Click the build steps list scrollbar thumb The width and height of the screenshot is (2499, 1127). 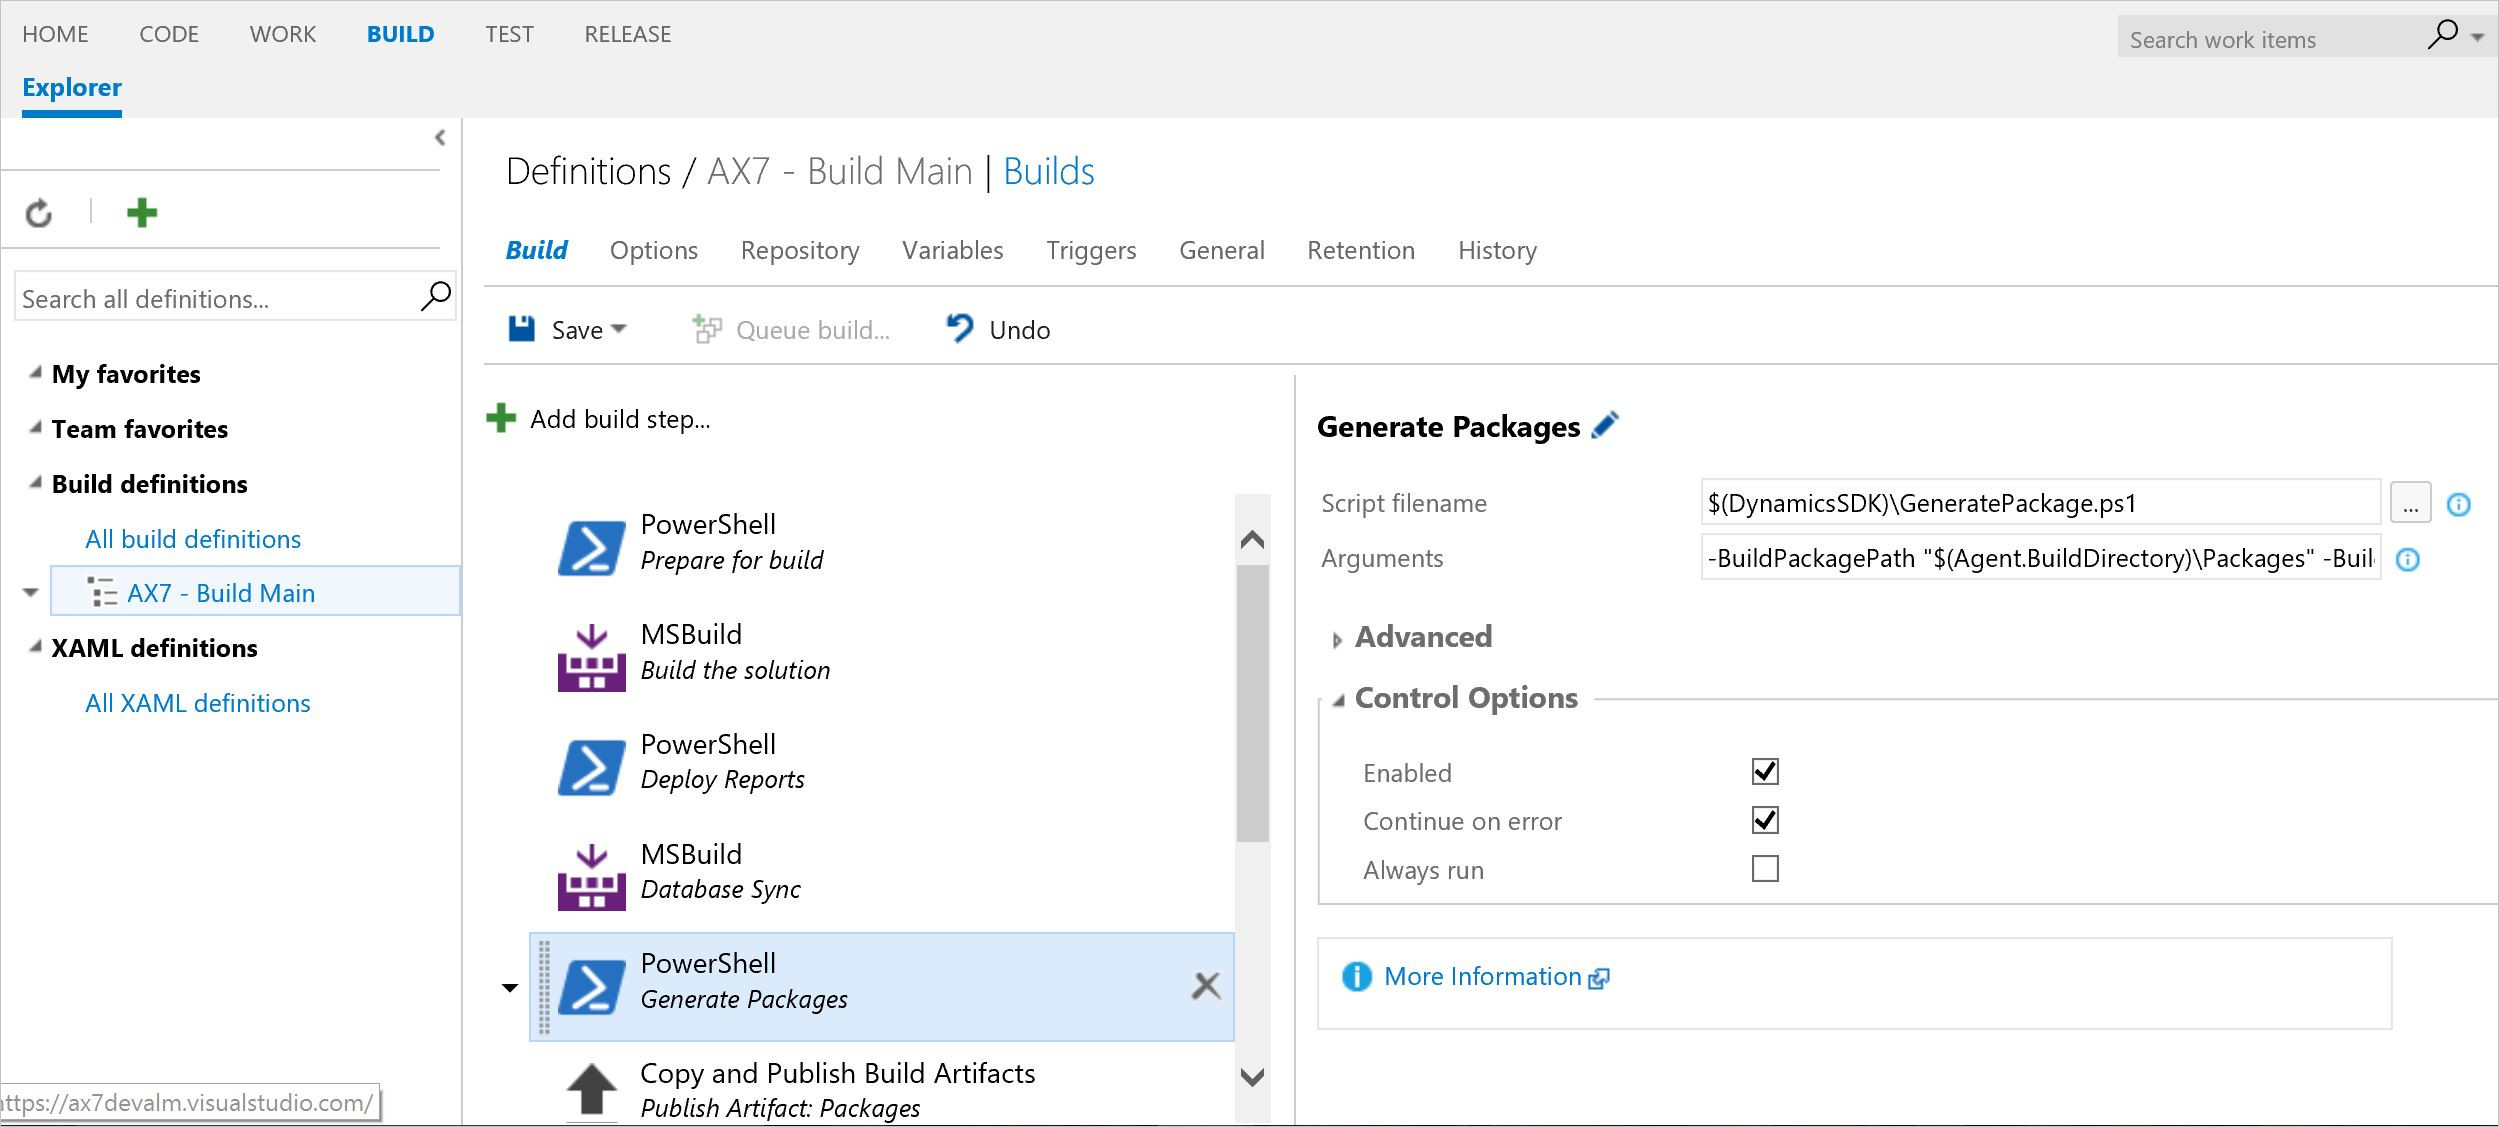(1252, 702)
